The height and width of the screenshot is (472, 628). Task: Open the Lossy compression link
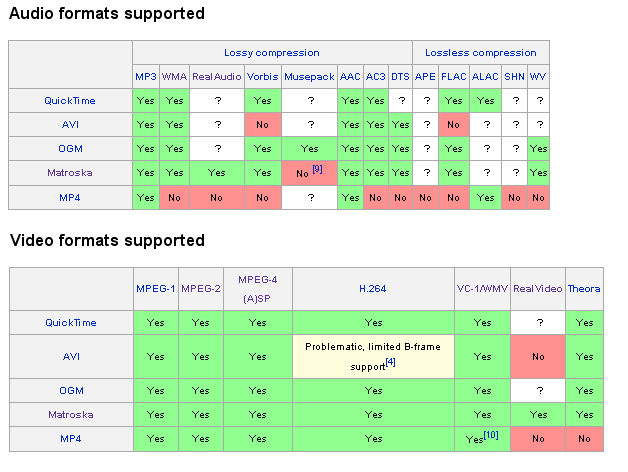tap(272, 53)
